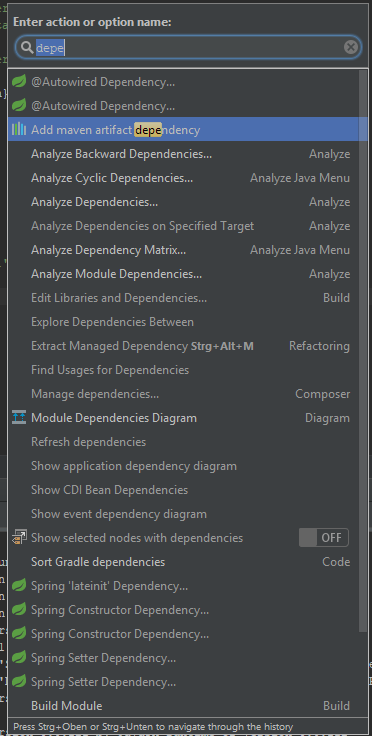The image size is (372, 736).
Task: Click the selected nodes with dependencies icon
Action: point(19,537)
